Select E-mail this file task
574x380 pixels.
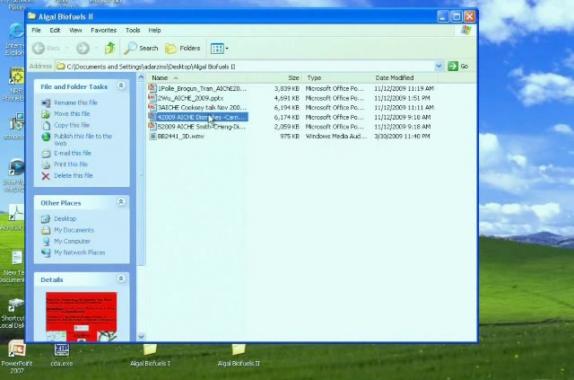(x=72, y=153)
